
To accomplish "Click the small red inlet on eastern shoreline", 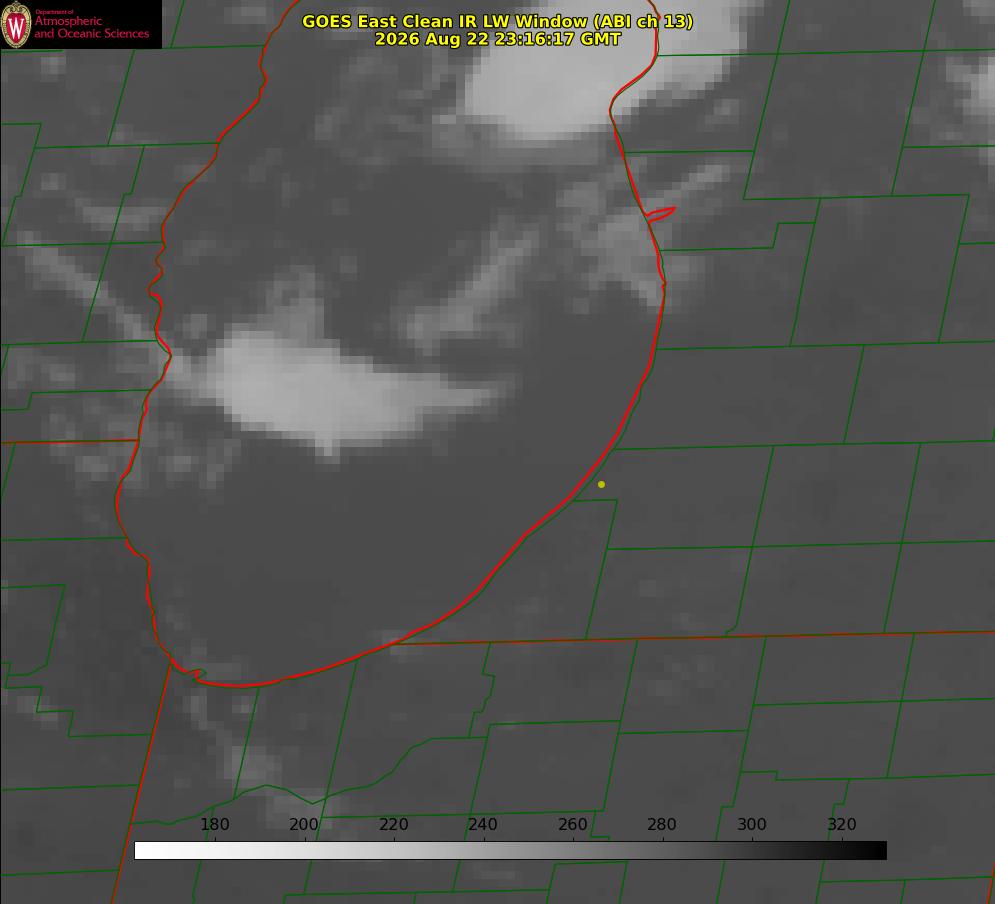I will coord(660,214).
